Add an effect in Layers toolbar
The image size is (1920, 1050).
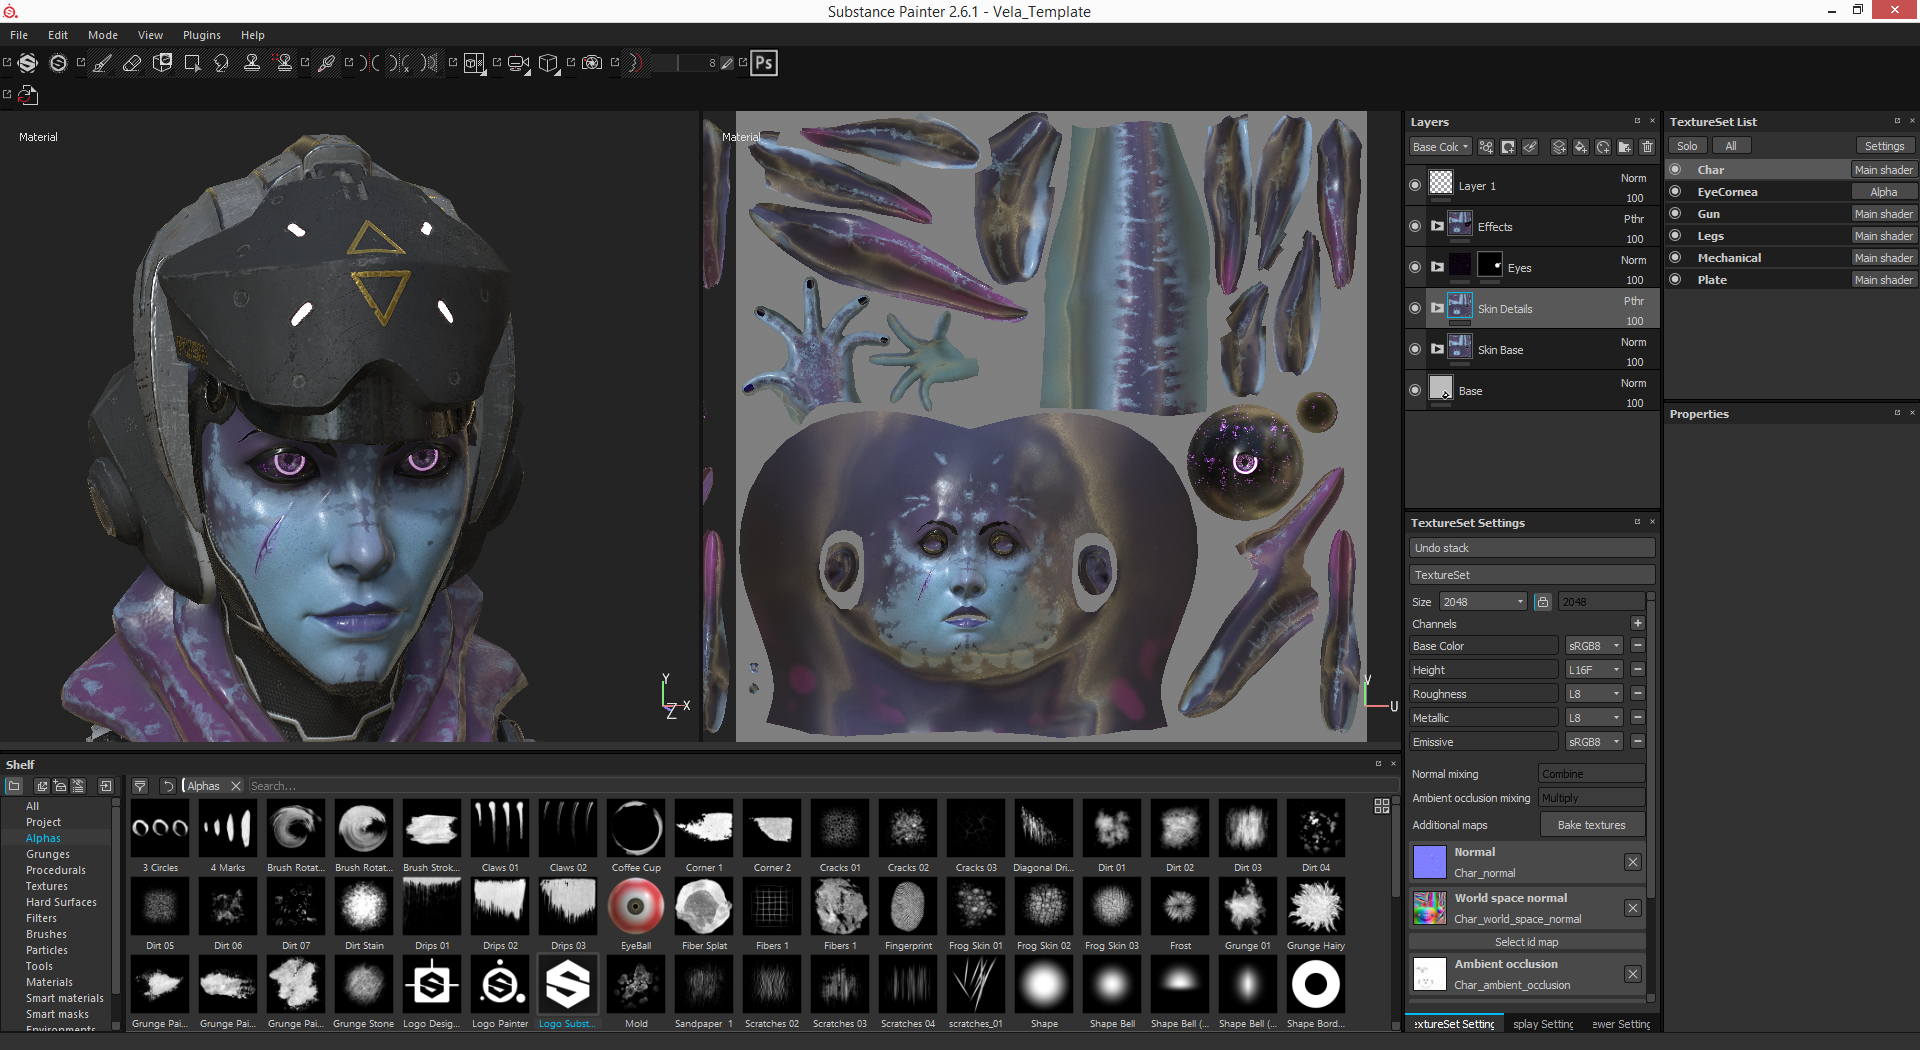tap(1486, 147)
